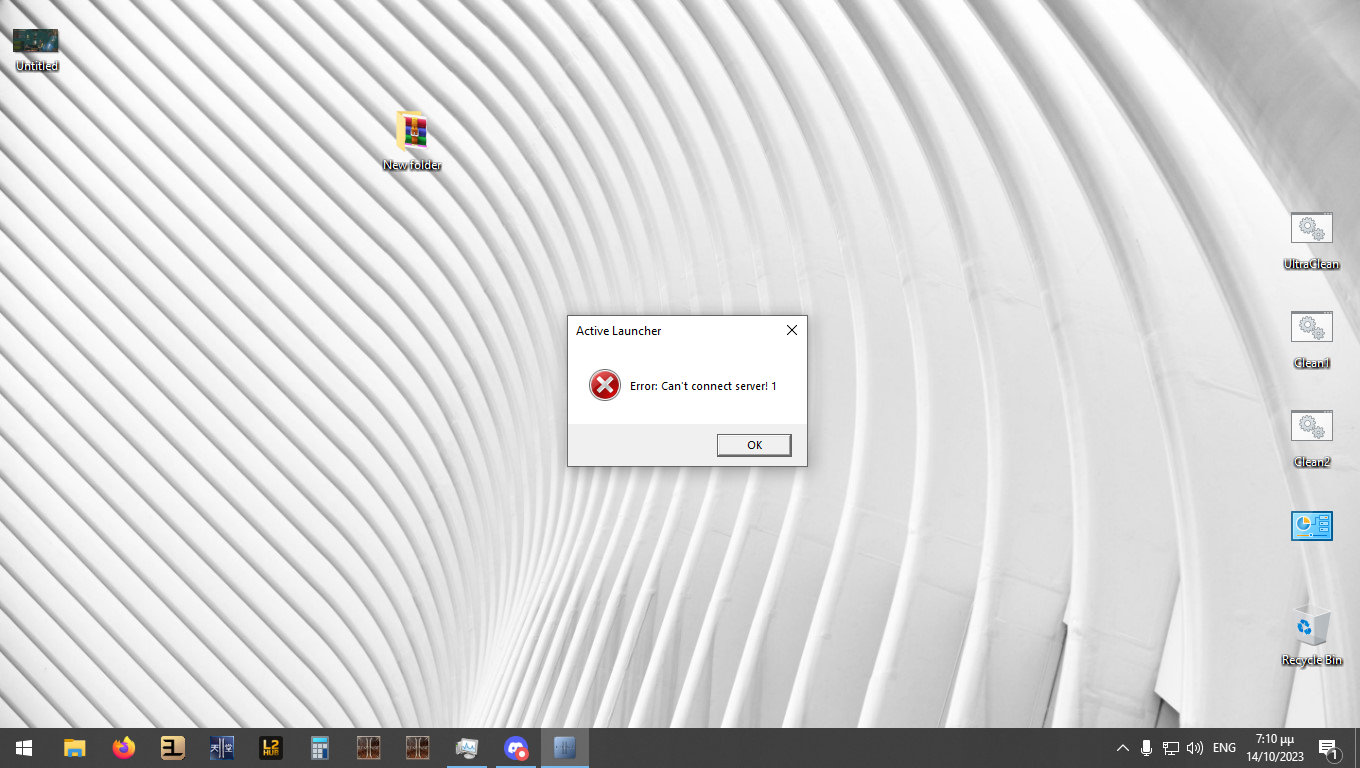Select the Clean1 desktop icon
Screen dimensions: 1360x768
1311,328
